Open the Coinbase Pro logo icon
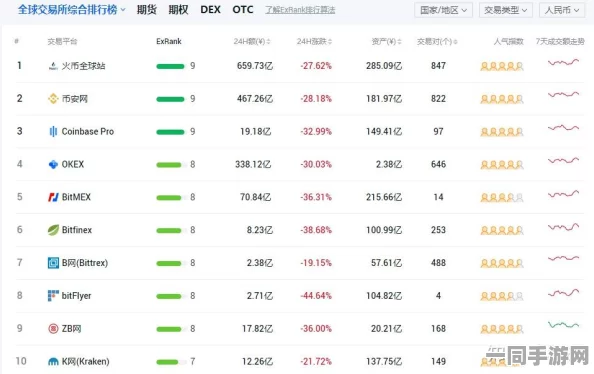Viewport: 594px width, 374px height. click(53, 131)
